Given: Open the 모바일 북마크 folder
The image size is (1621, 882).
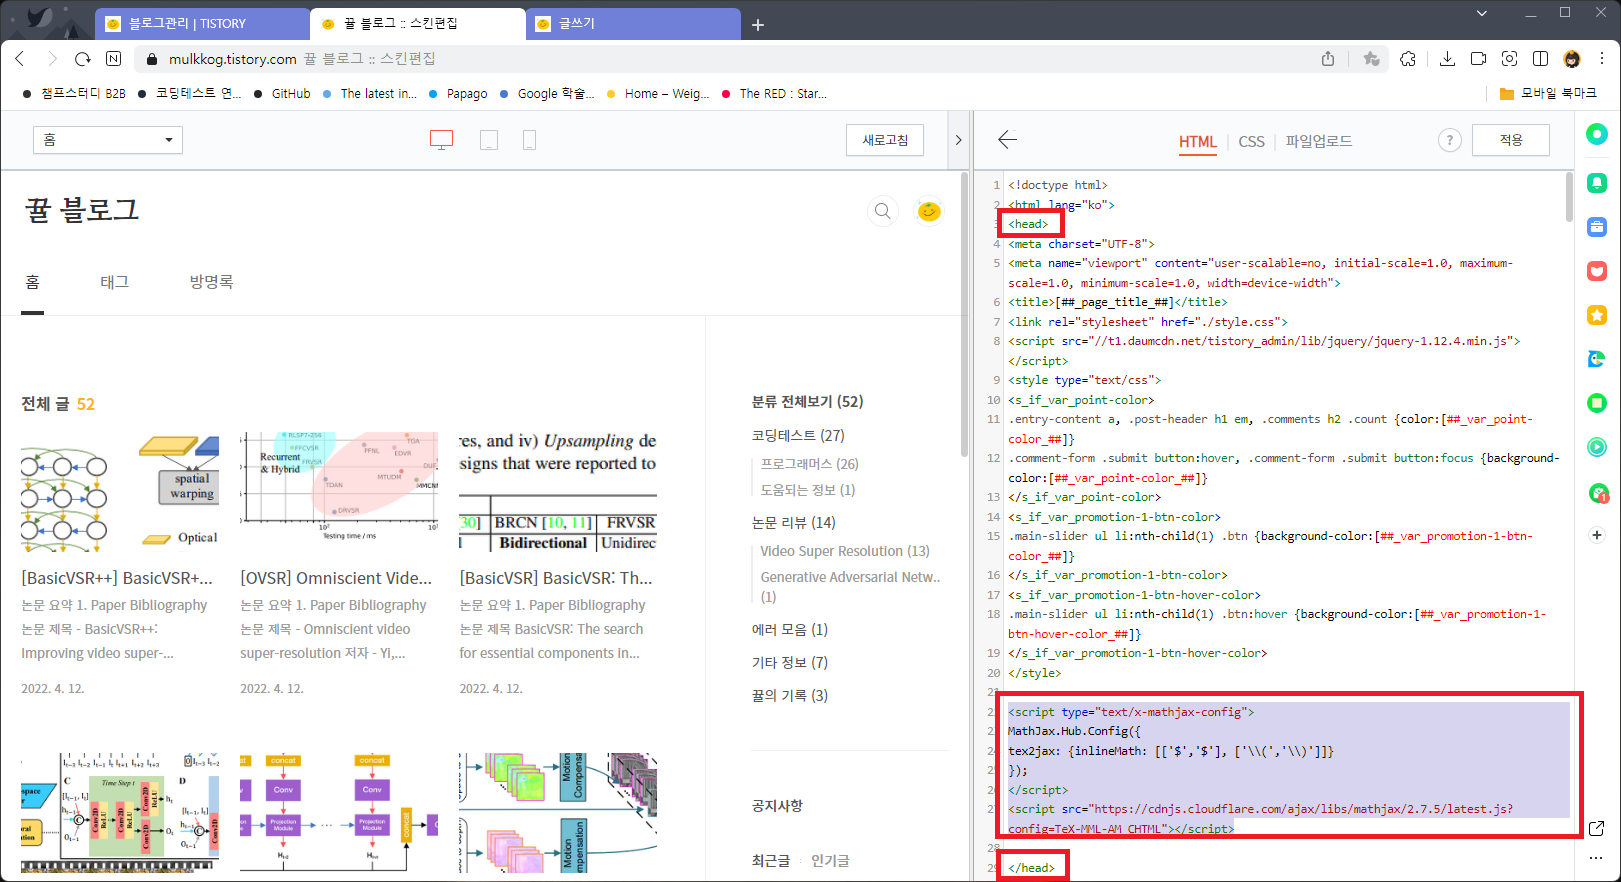Looking at the screenshot, I should (1548, 93).
